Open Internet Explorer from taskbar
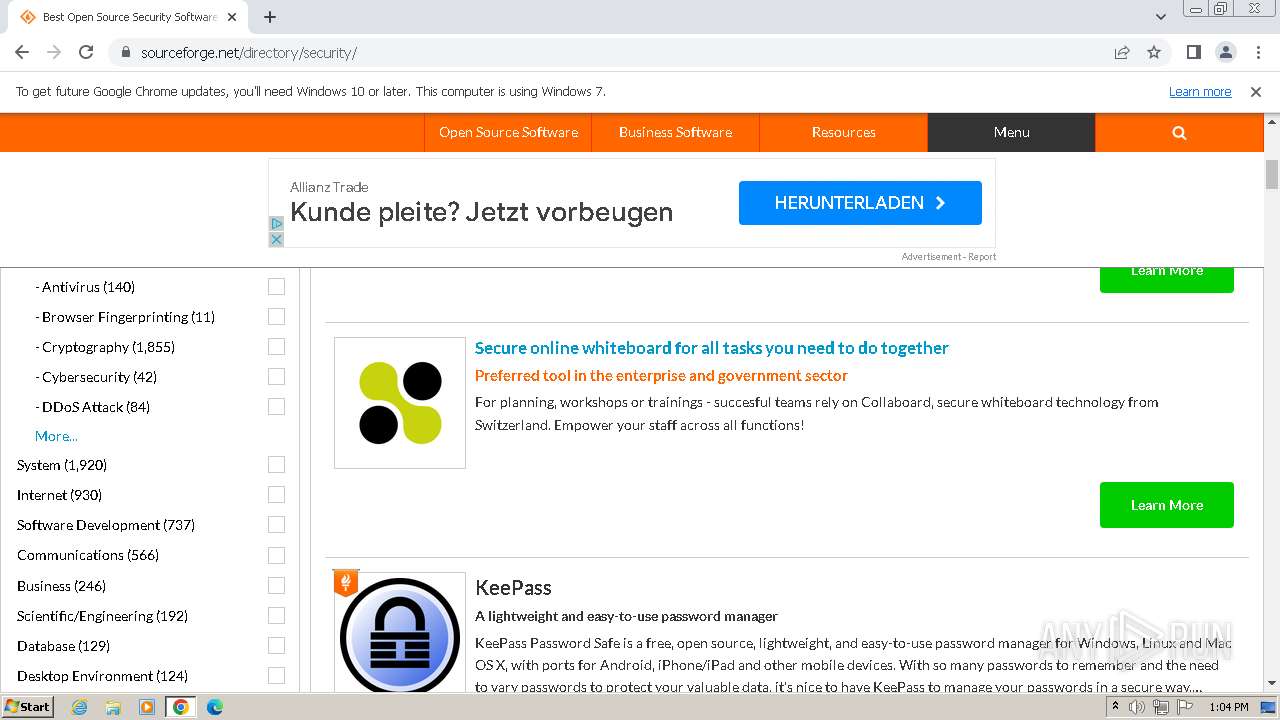 pos(79,706)
